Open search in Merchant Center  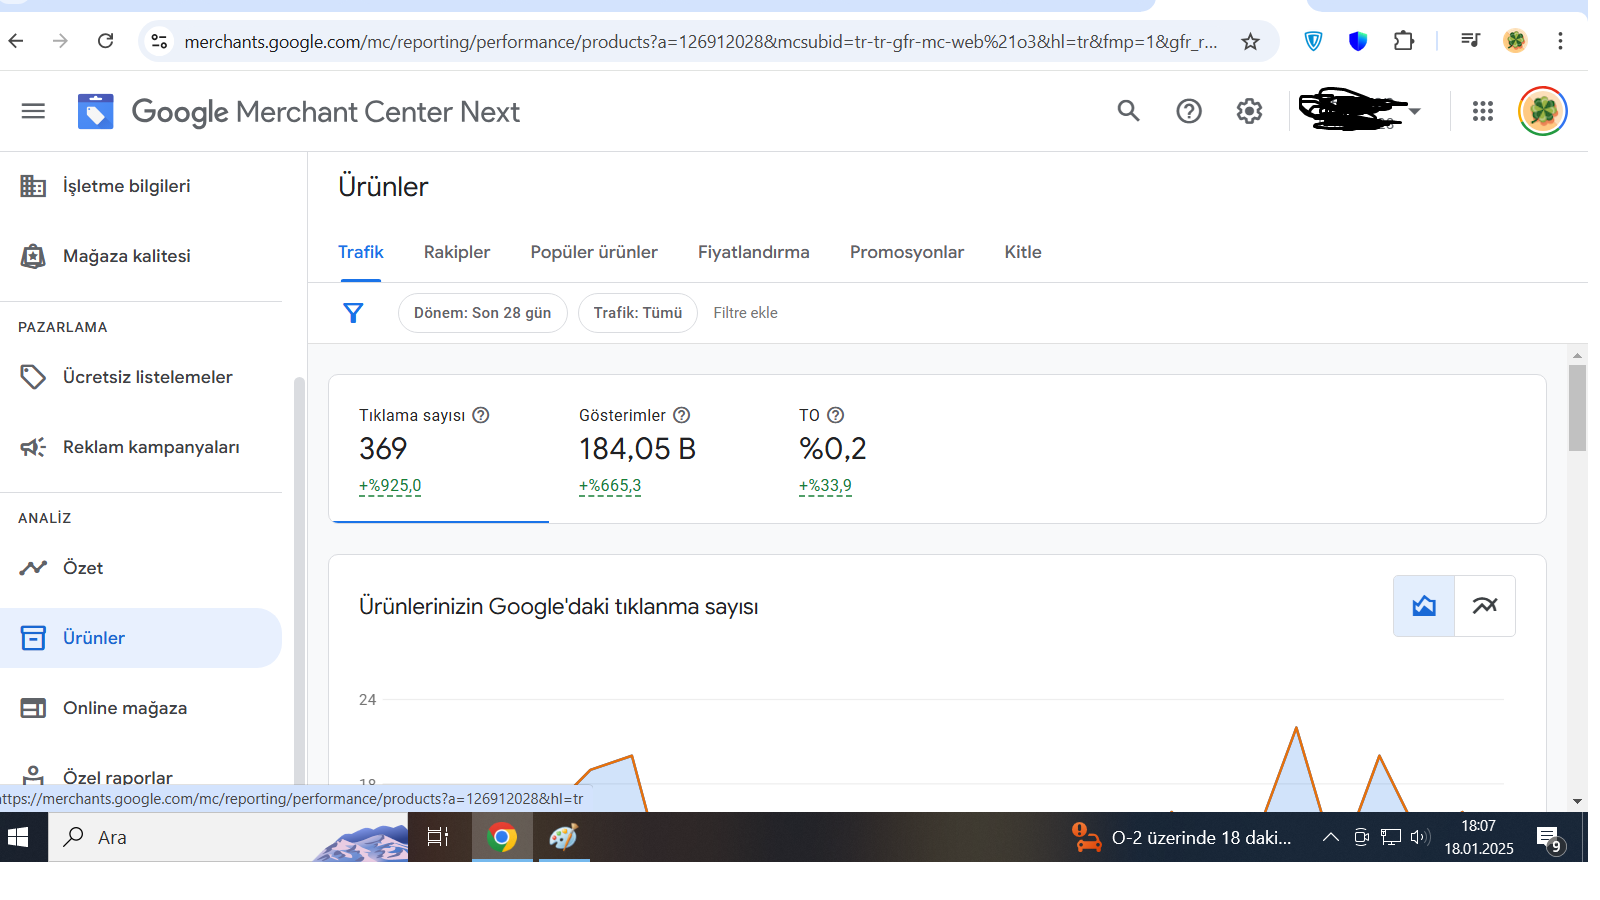[1128, 111]
